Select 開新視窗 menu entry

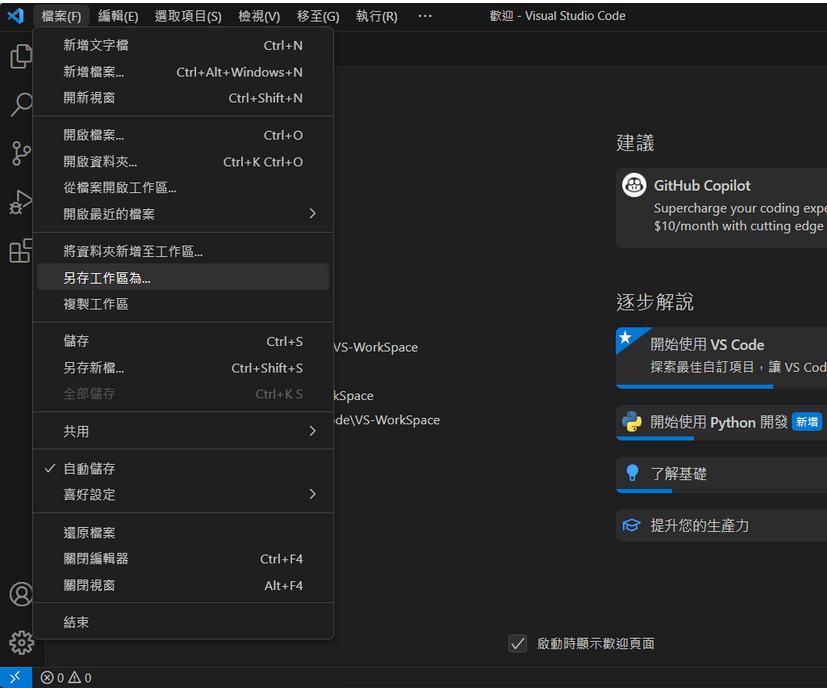click(183, 98)
